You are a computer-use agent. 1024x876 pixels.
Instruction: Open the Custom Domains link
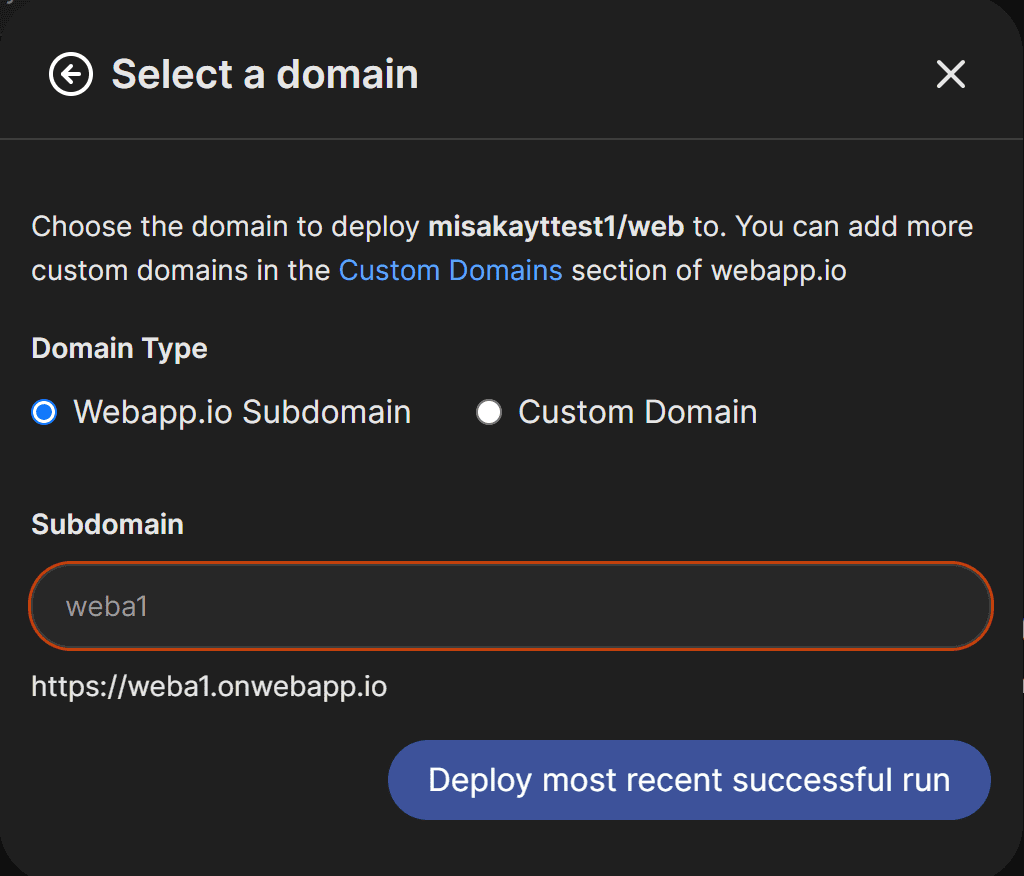[x=450, y=270]
